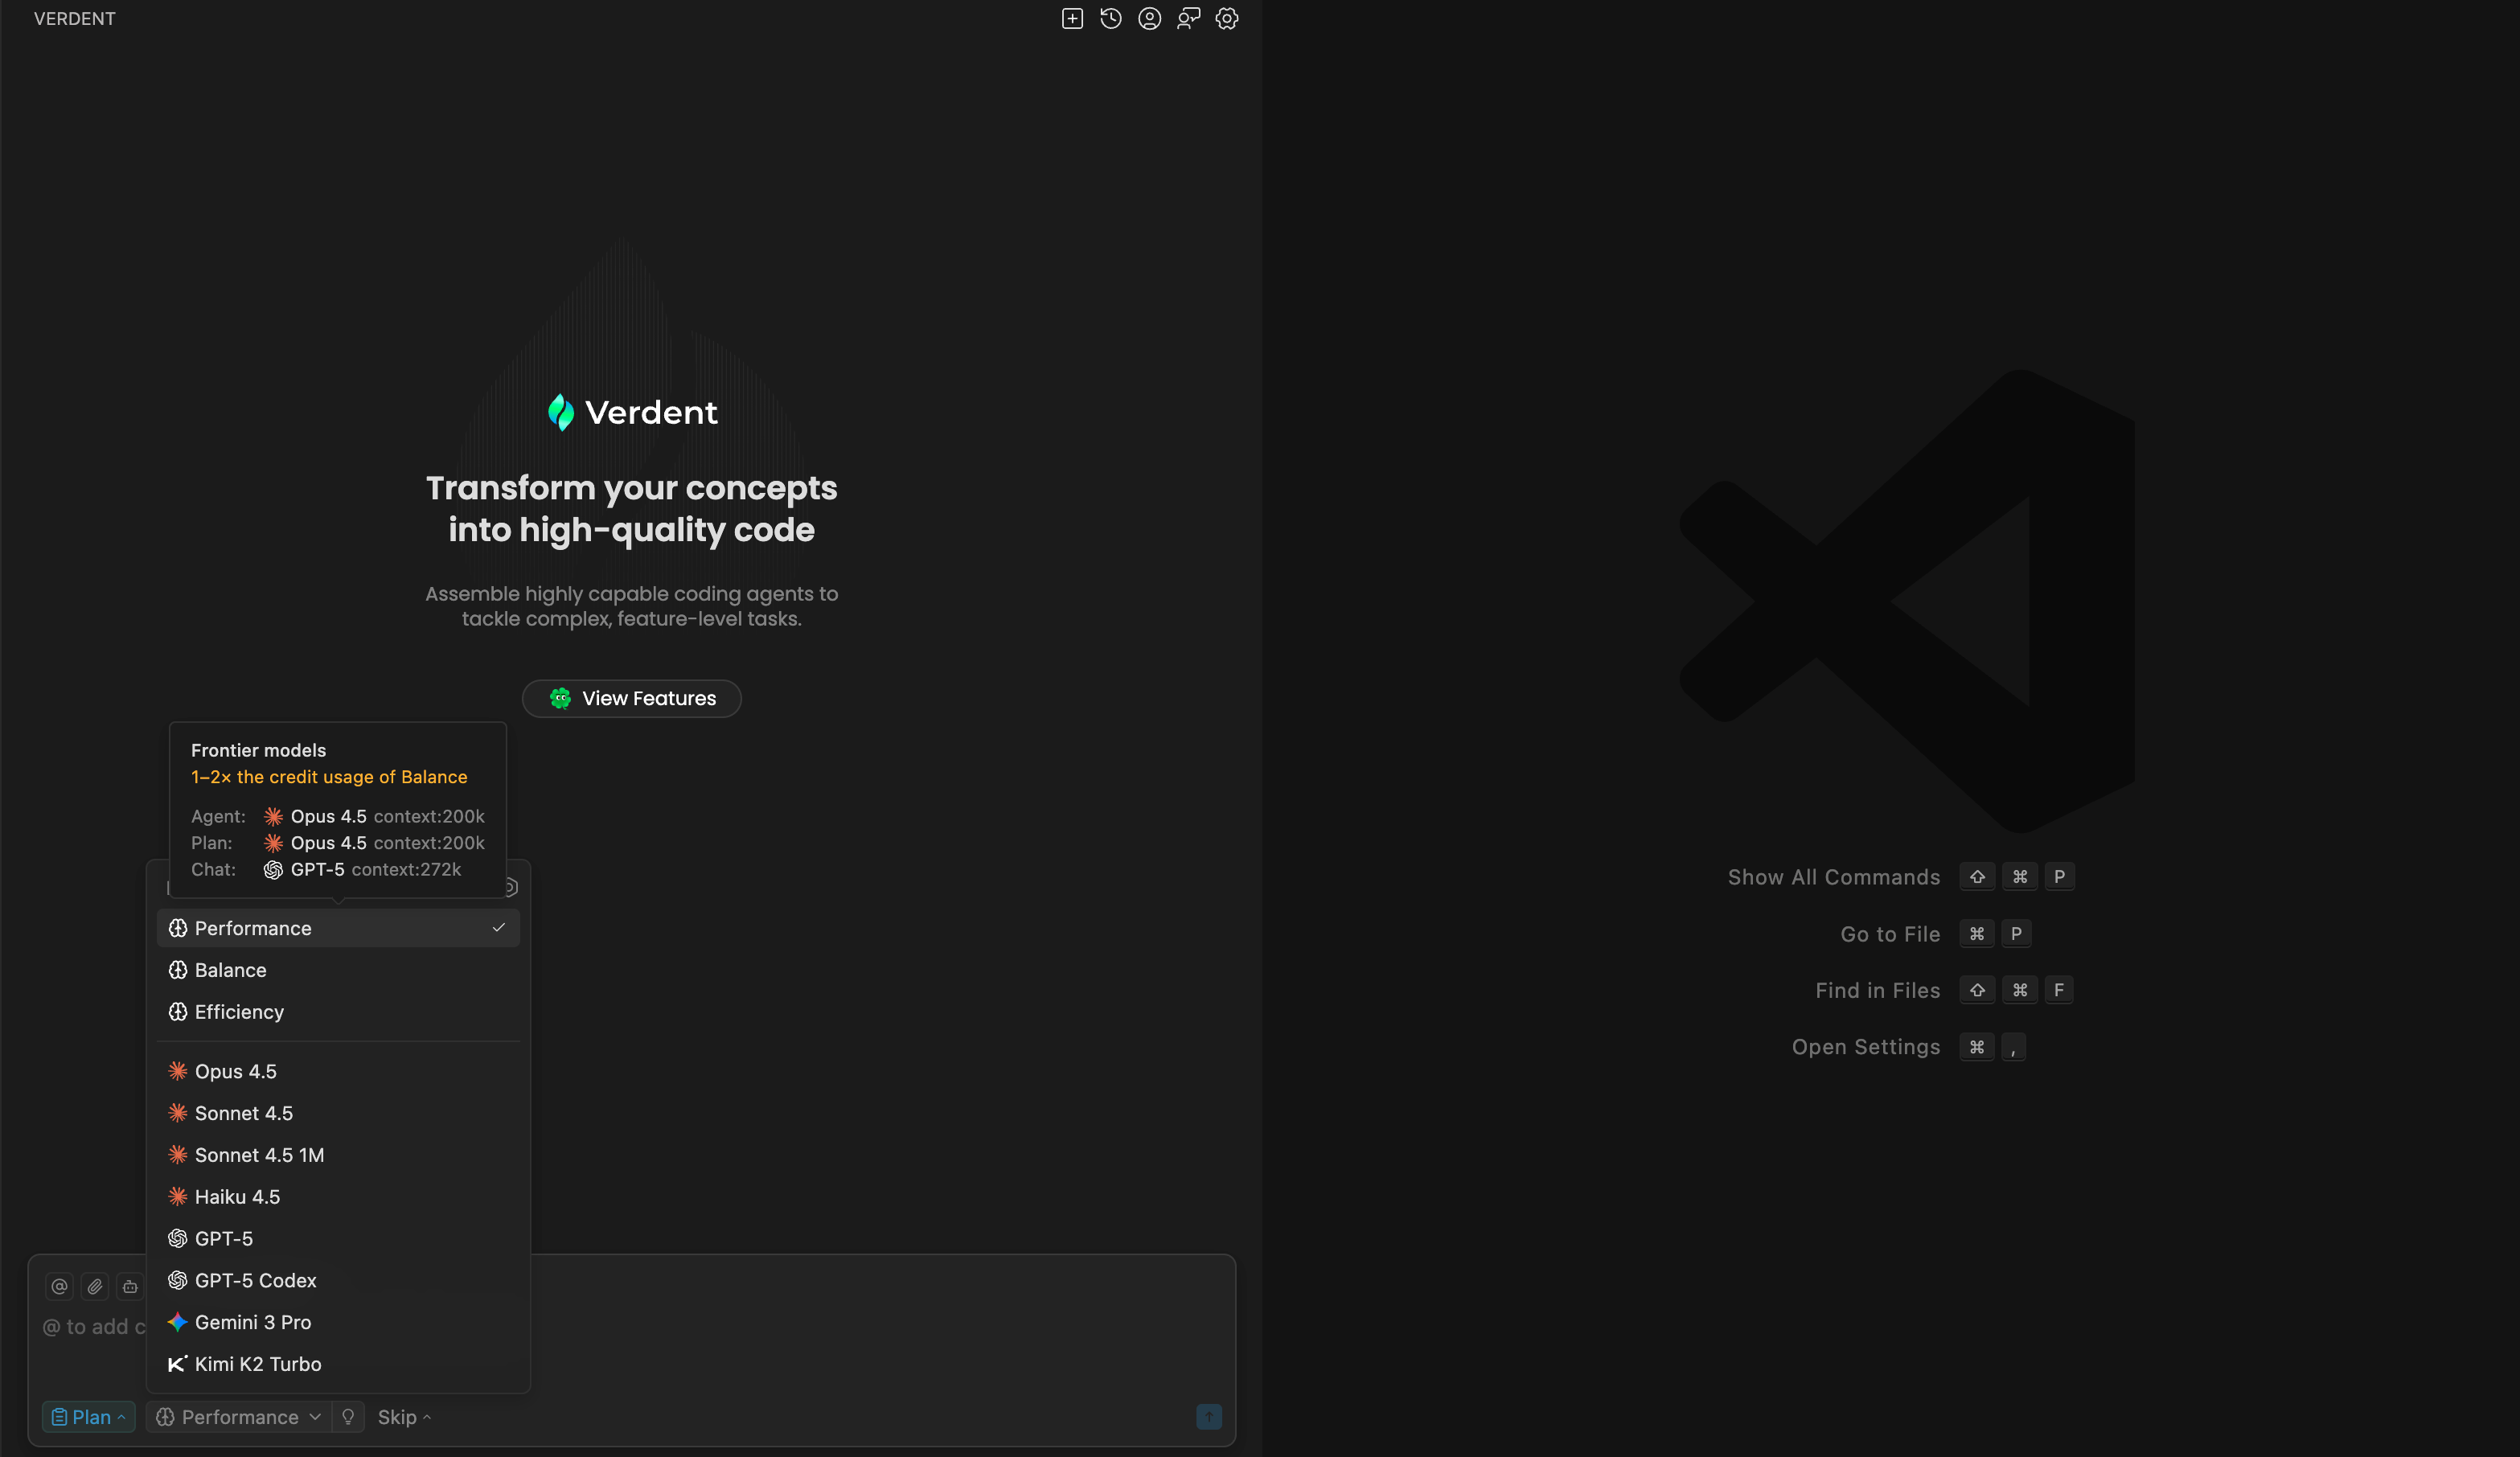Pick Kimi K2 Turbo model
Viewport: 2520px width, 1457px height.
(x=258, y=1364)
